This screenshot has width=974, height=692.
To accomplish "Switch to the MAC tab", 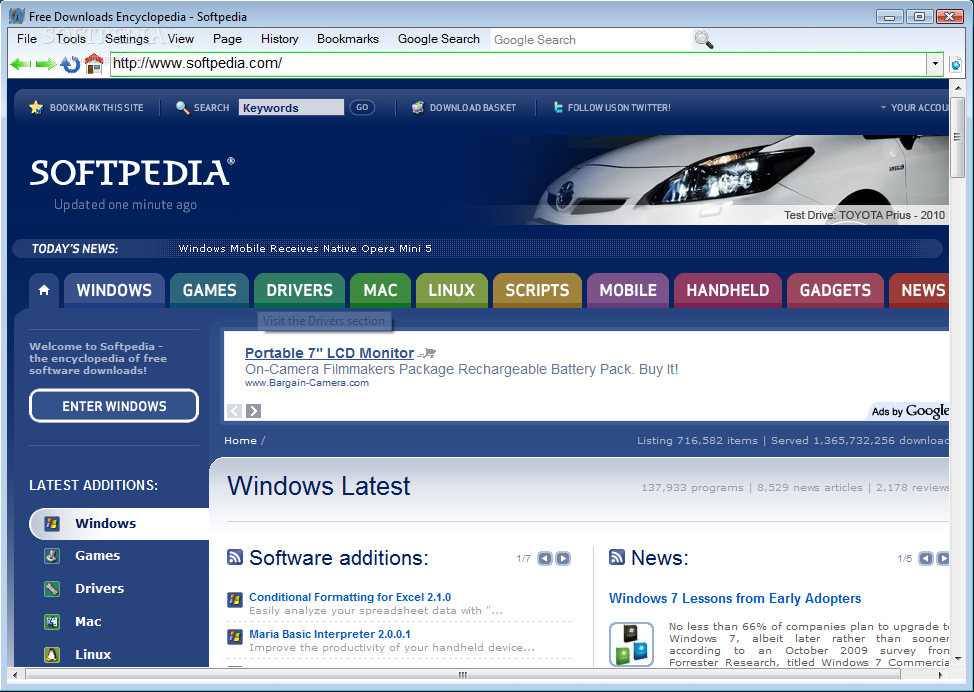I will 380,290.
